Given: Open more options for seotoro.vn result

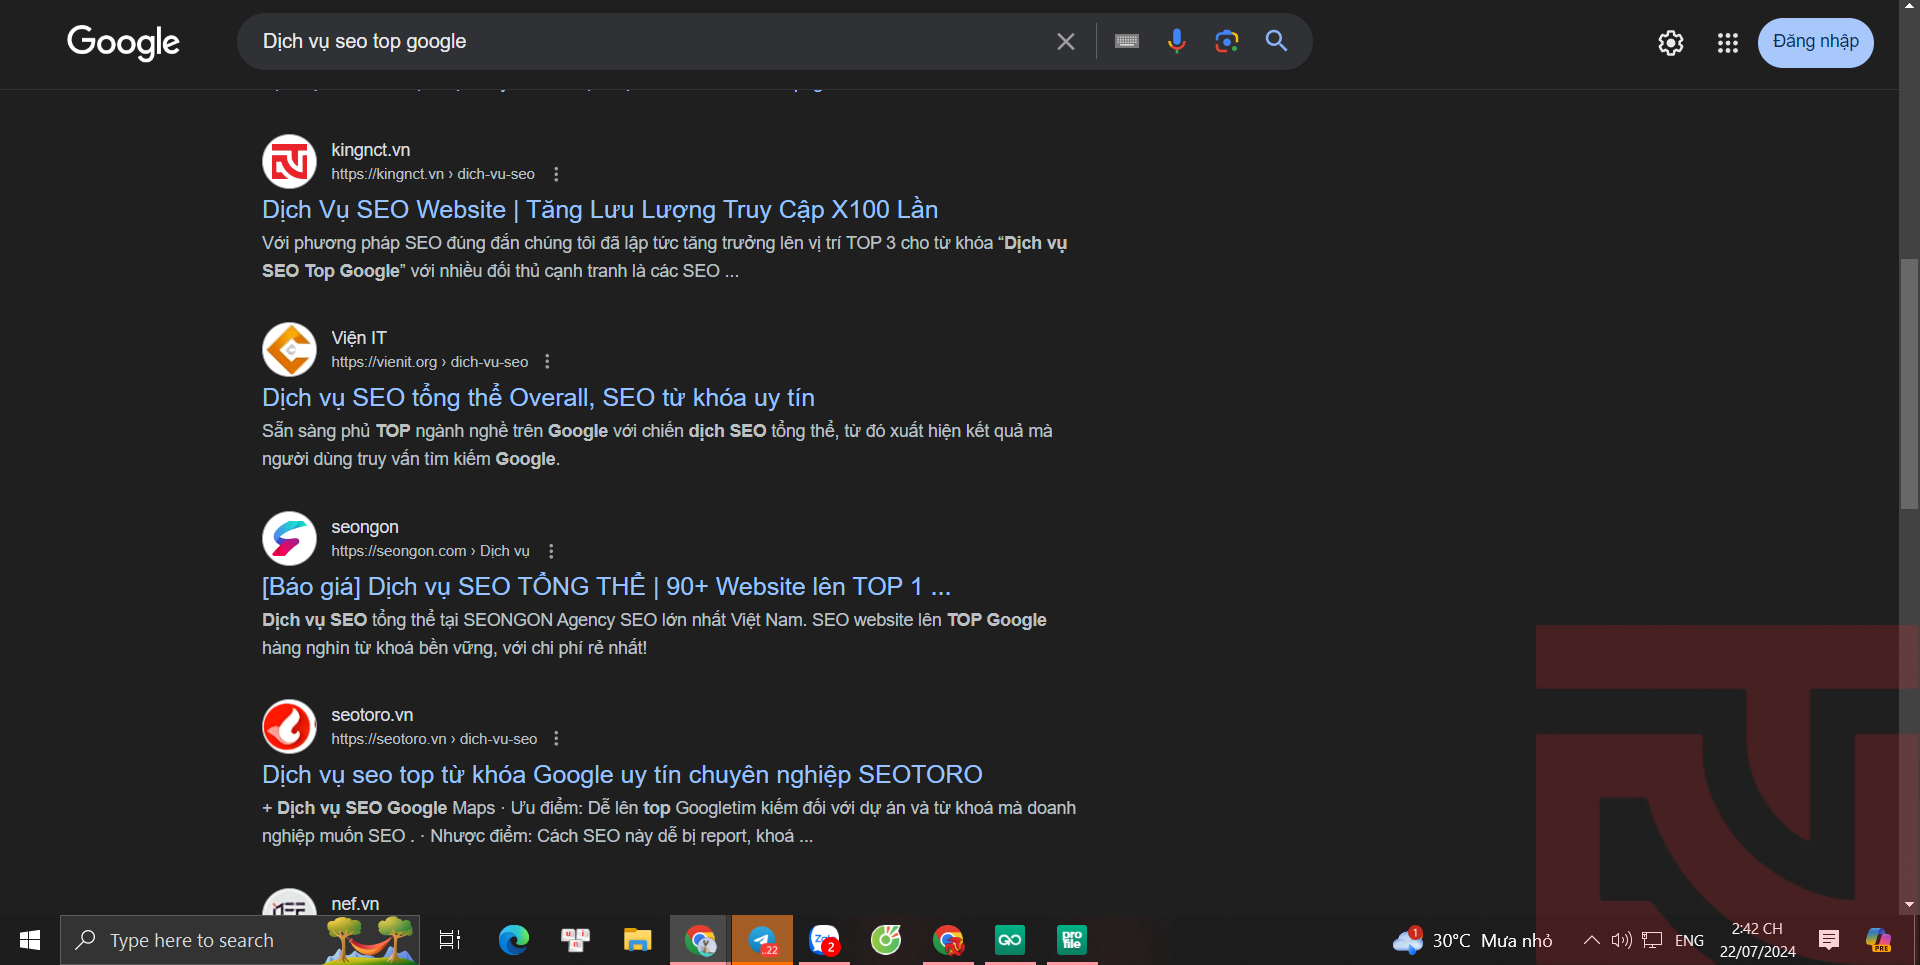Looking at the screenshot, I should [x=556, y=739].
